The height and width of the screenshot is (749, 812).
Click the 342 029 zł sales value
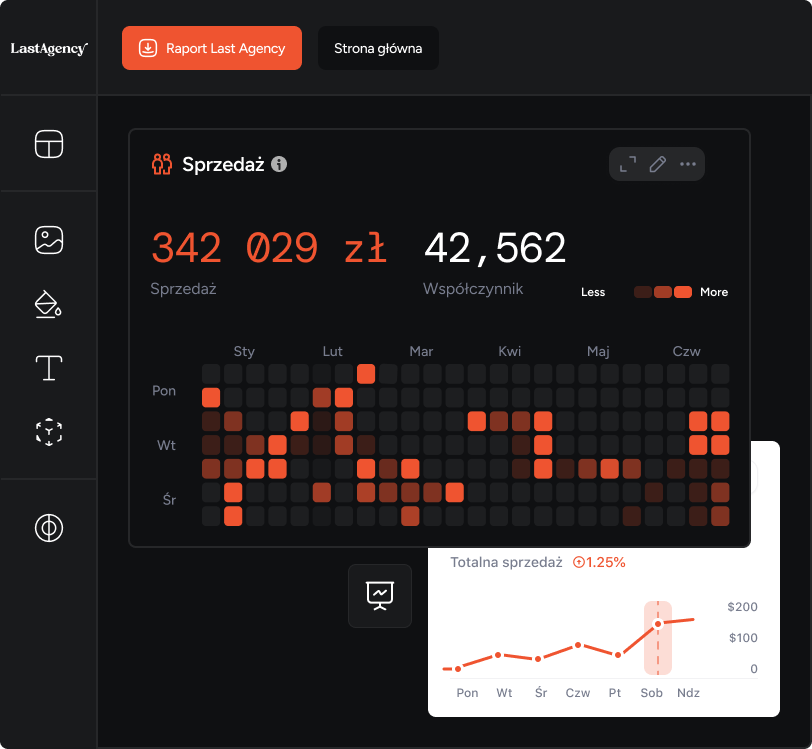point(268,248)
